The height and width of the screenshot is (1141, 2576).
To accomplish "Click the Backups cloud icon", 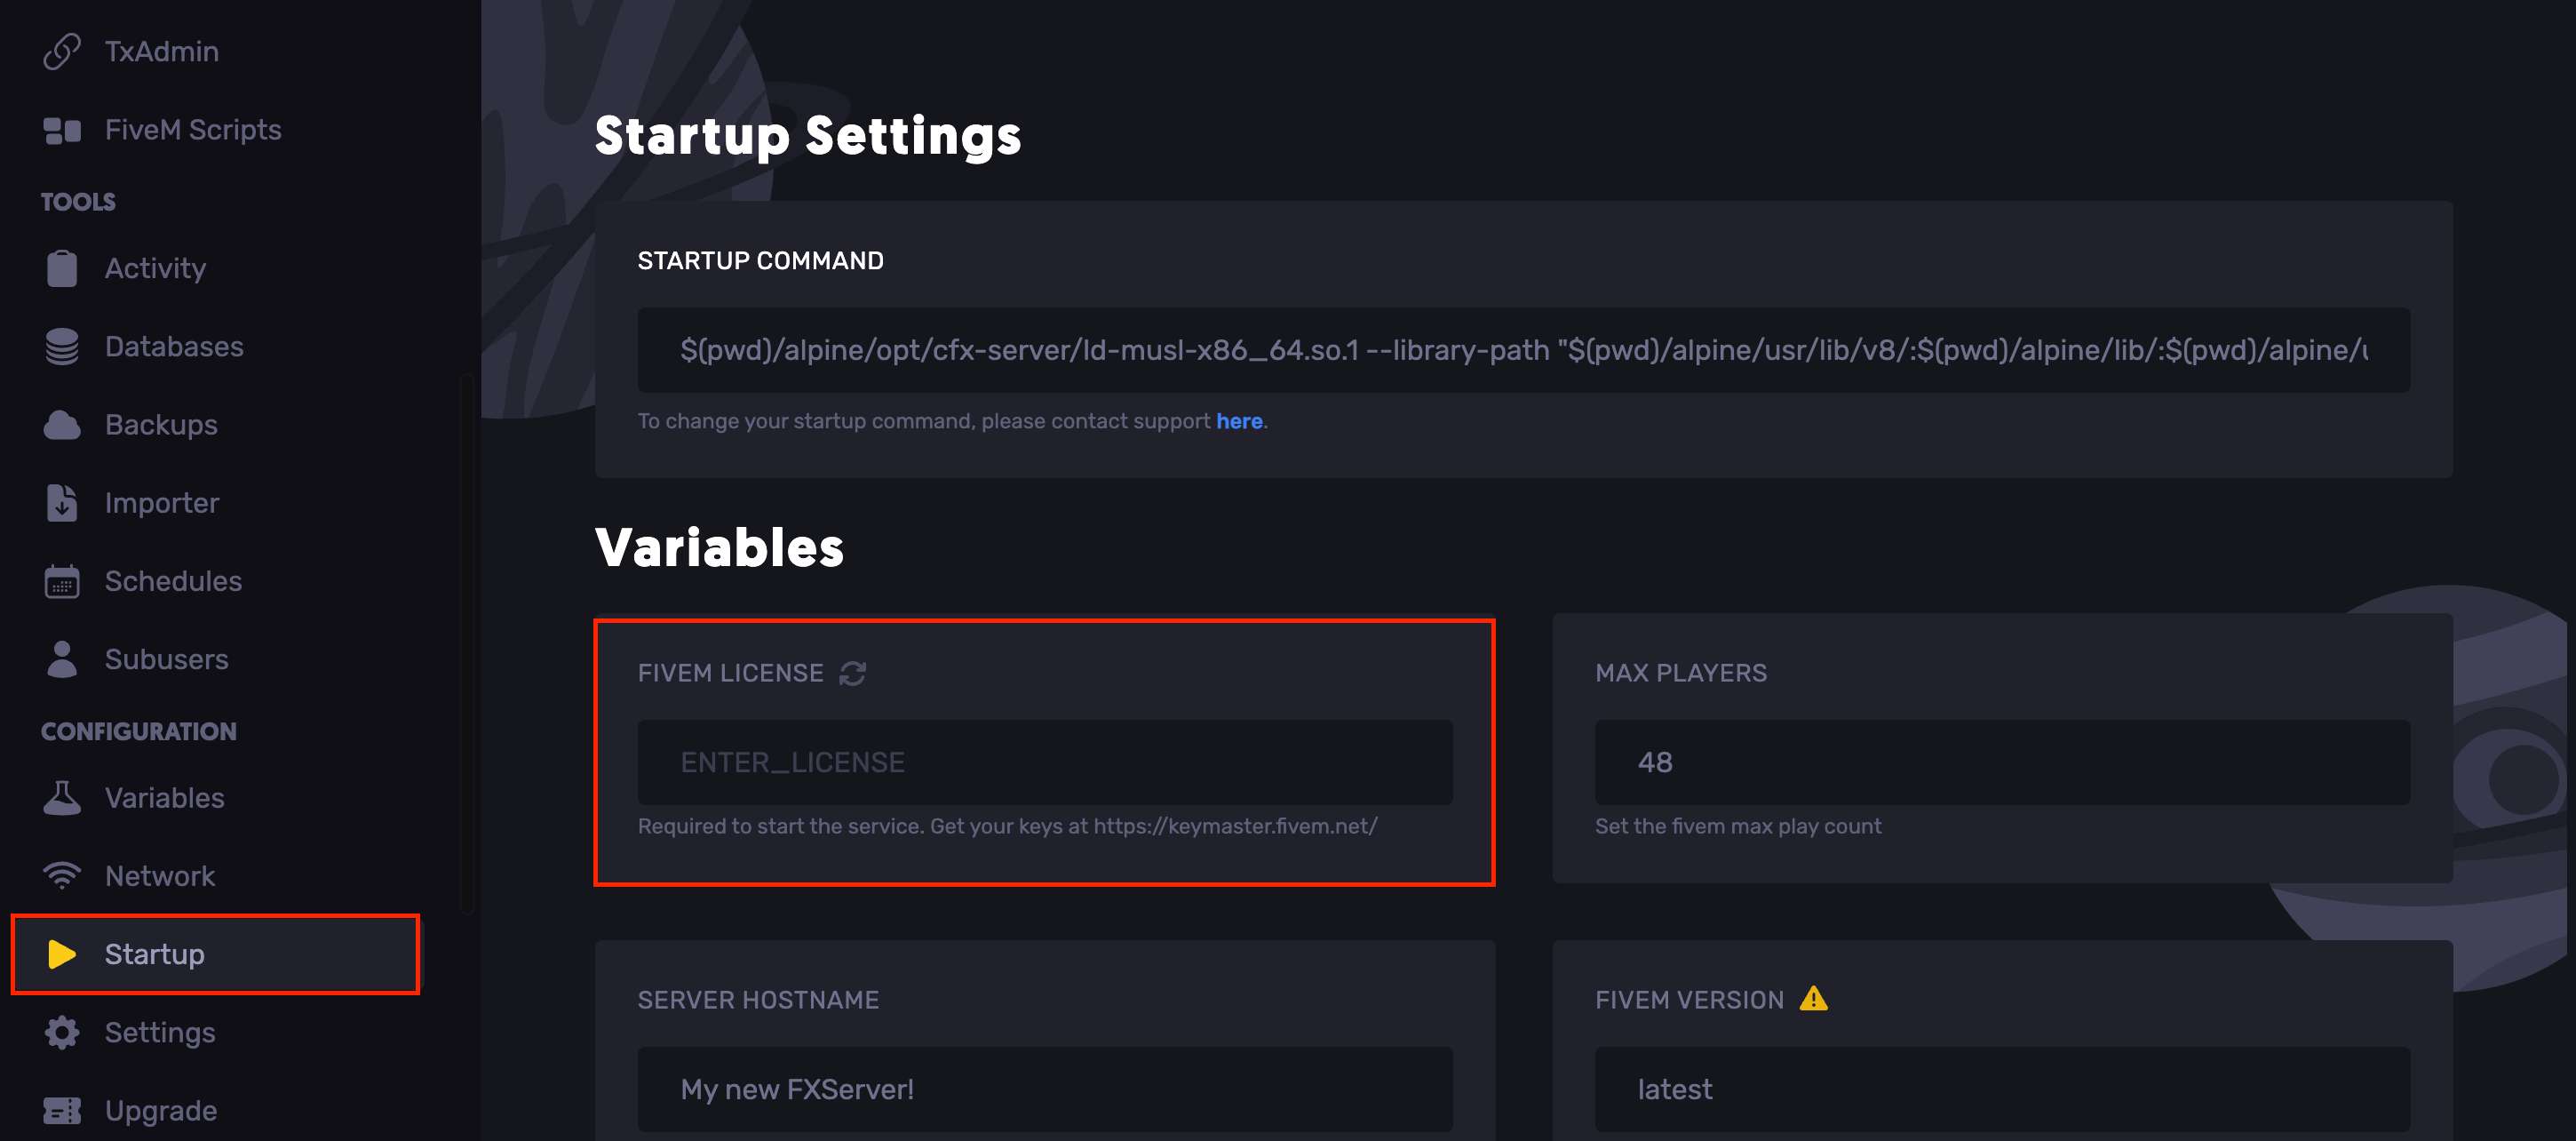I will pyautogui.click(x=61, y=425).
